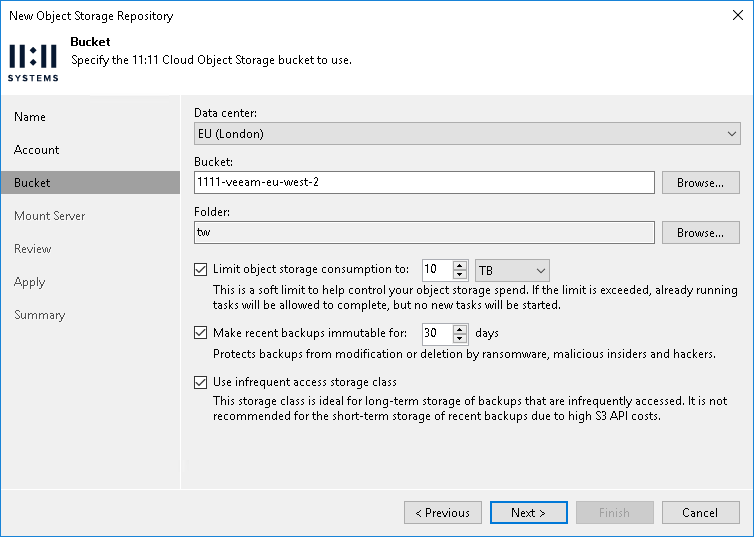
Task: Increase immutable days with up arrow
Action: click(x=460, y=329)
